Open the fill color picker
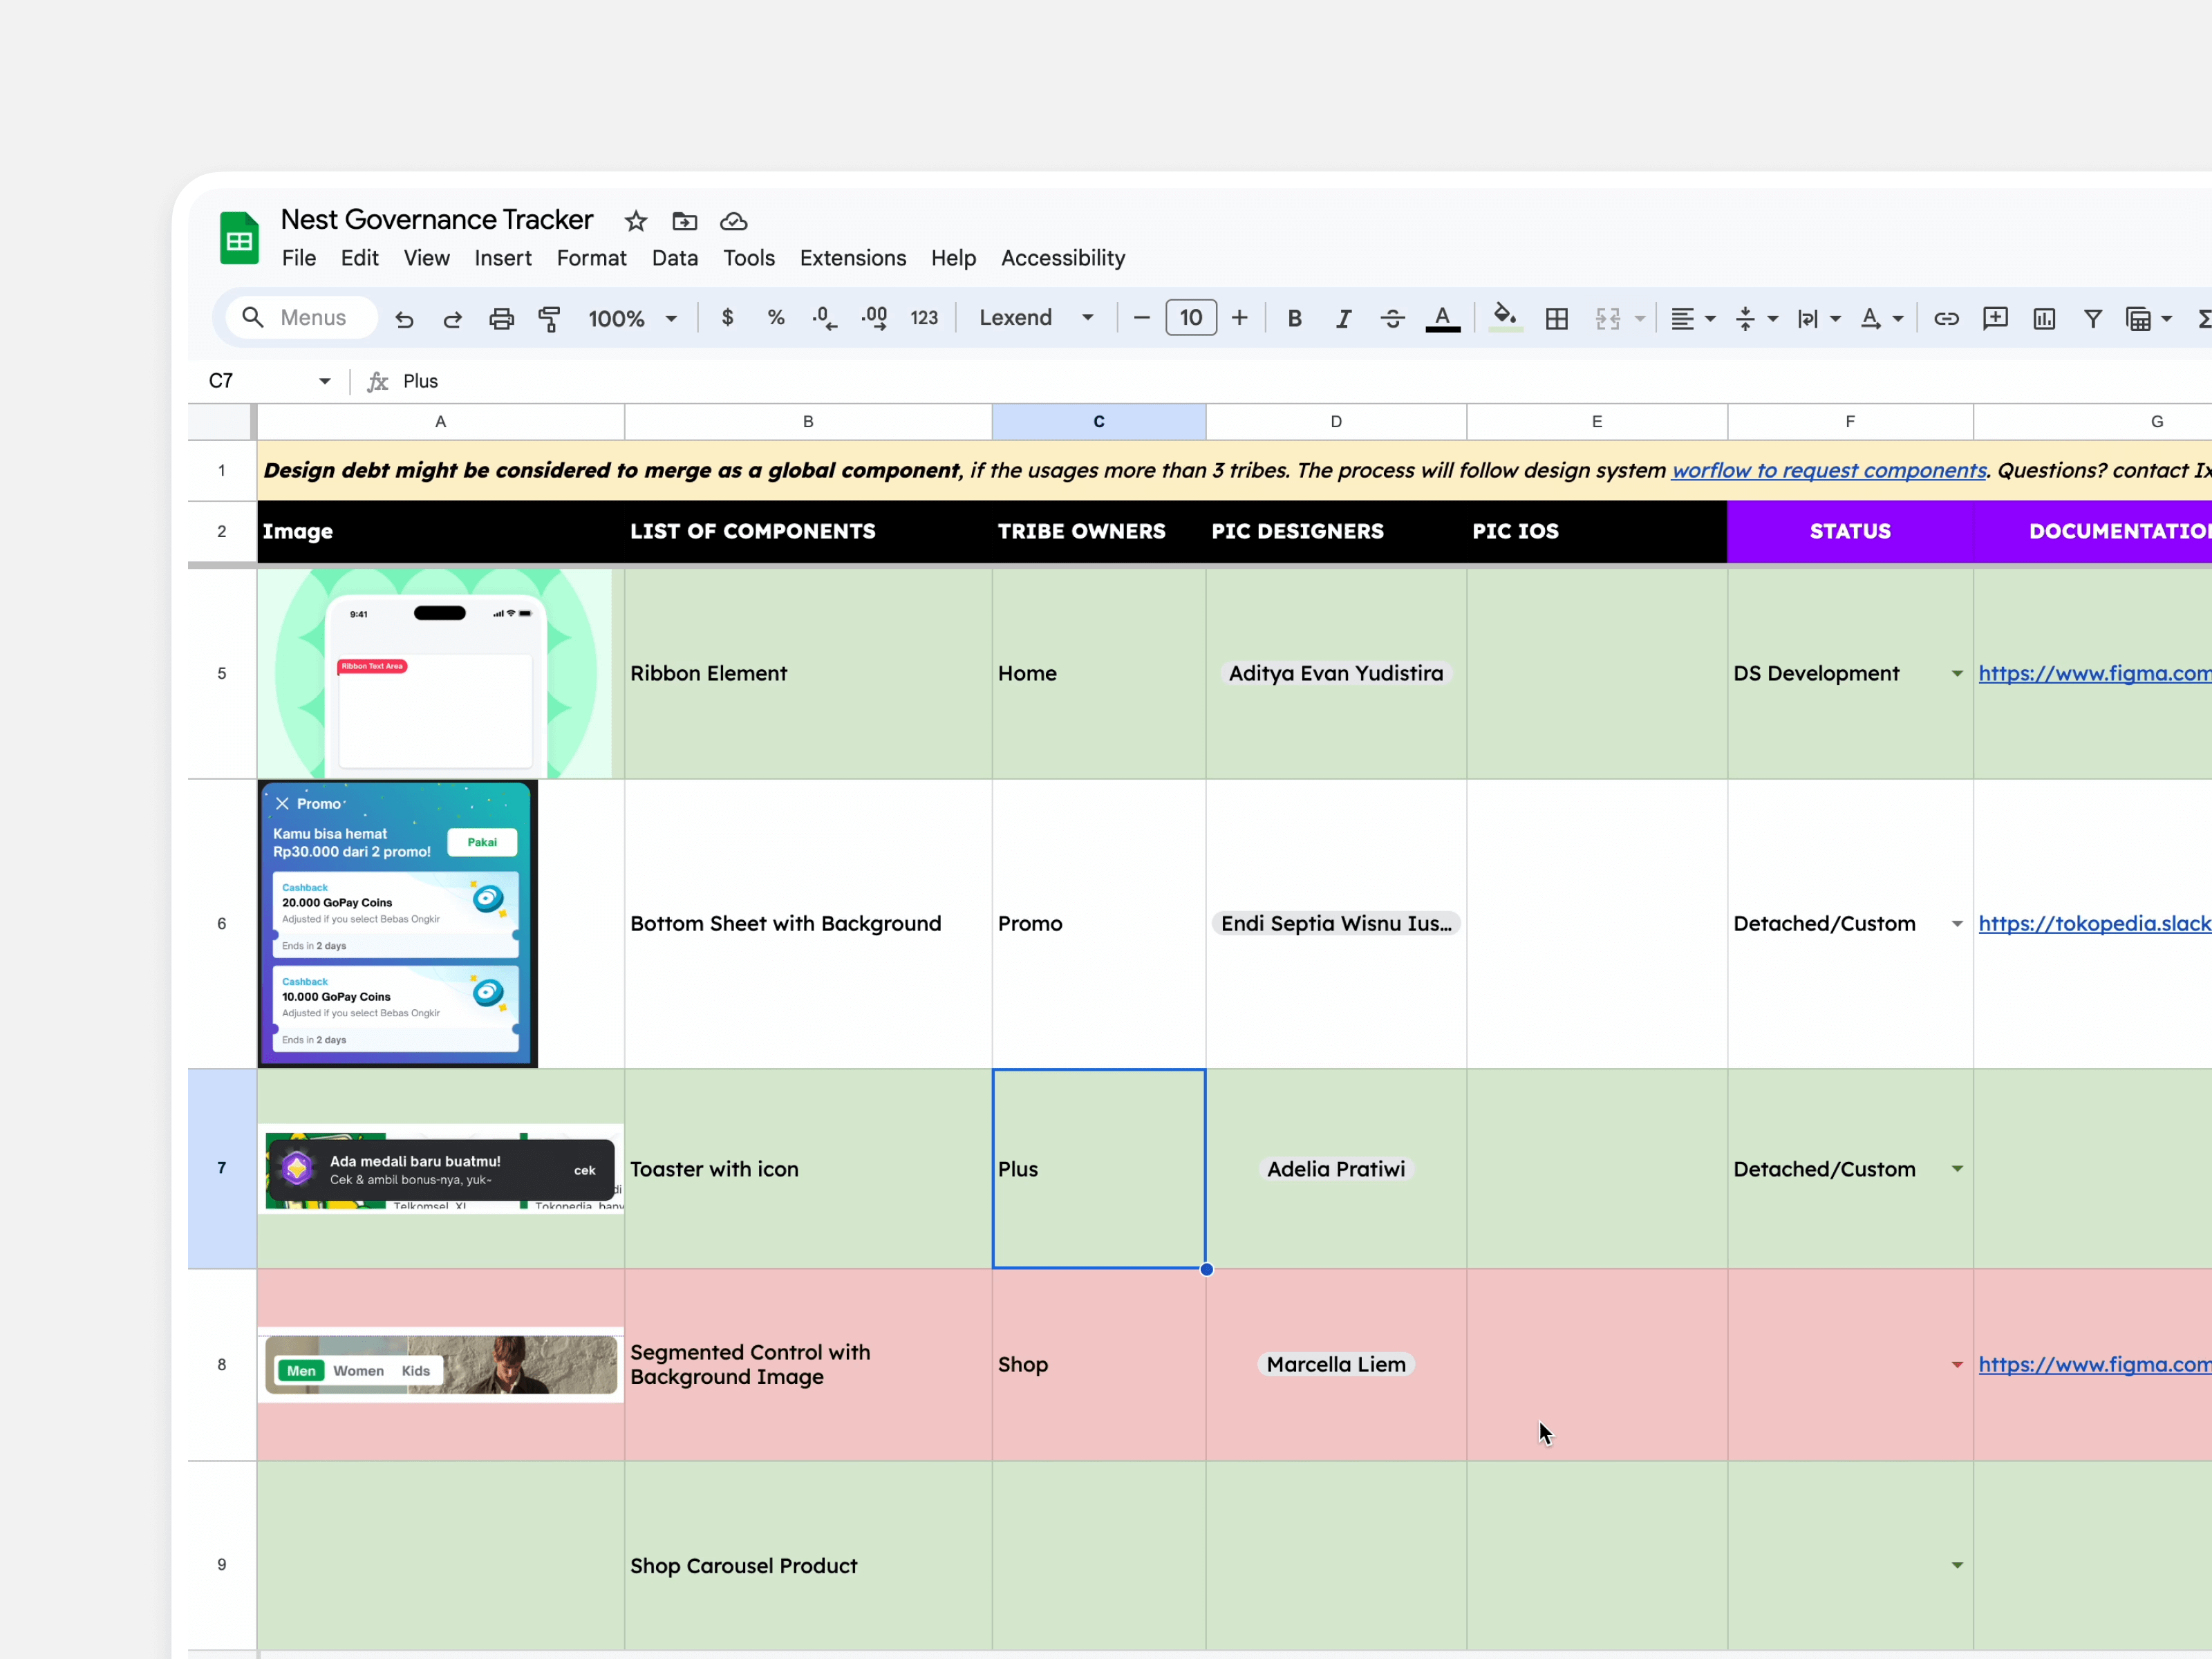Viewport: 2212px width, 1659px height. coord(1504,318)
